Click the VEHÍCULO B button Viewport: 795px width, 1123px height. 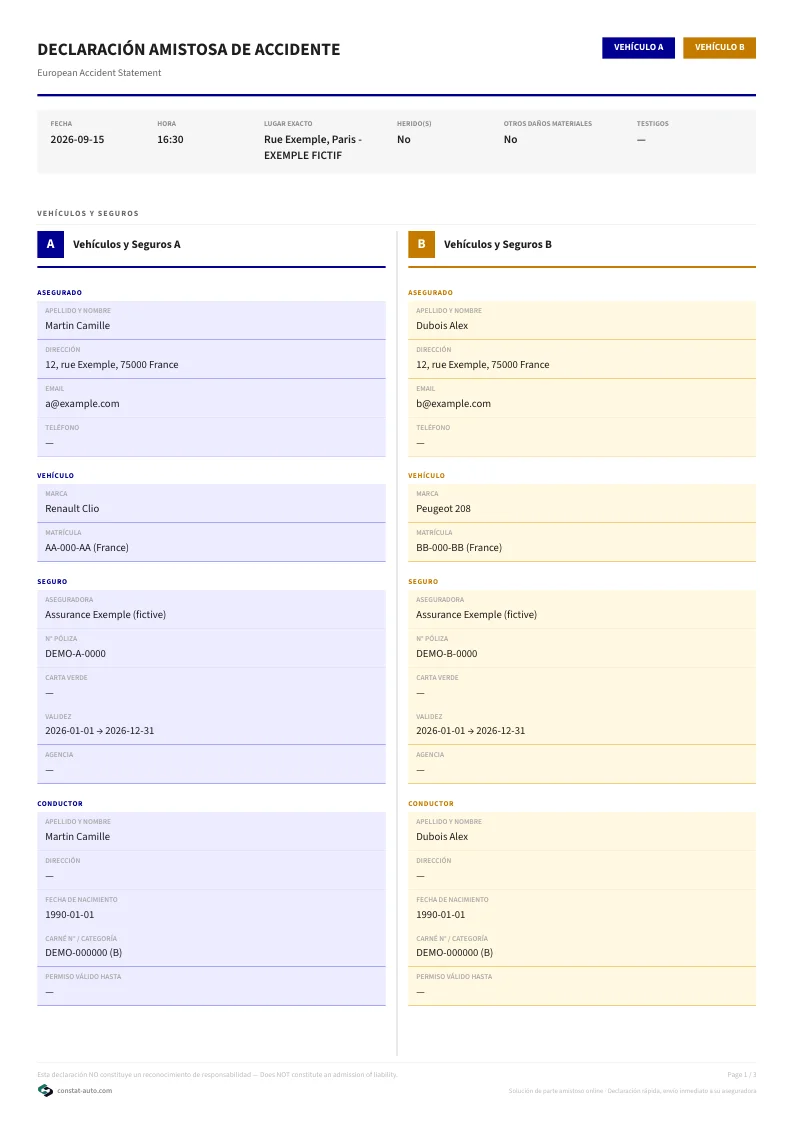(719, 47)
